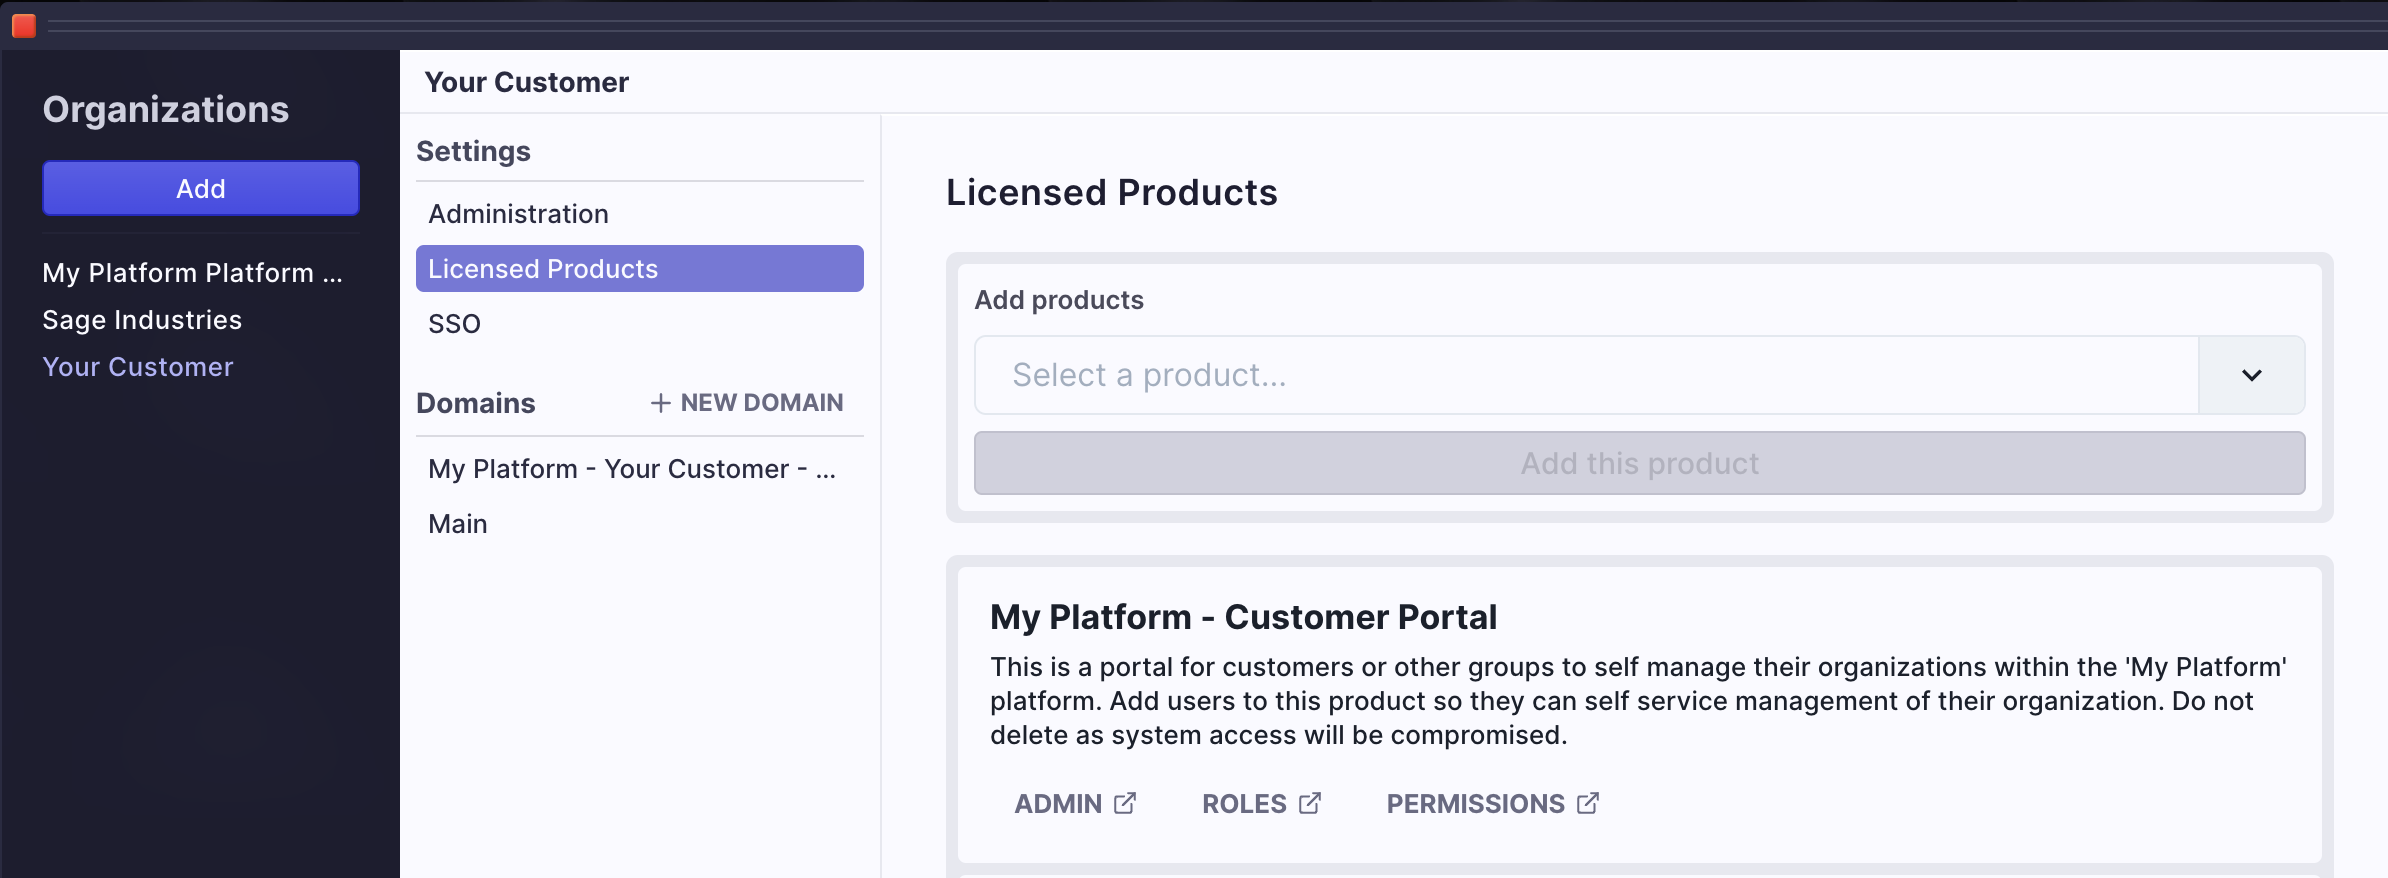Open the PERMISSIONS link for Customer Portal
Viewport: 2388px width, 878px height.
pyautogui.click(x=1475, y=803)
